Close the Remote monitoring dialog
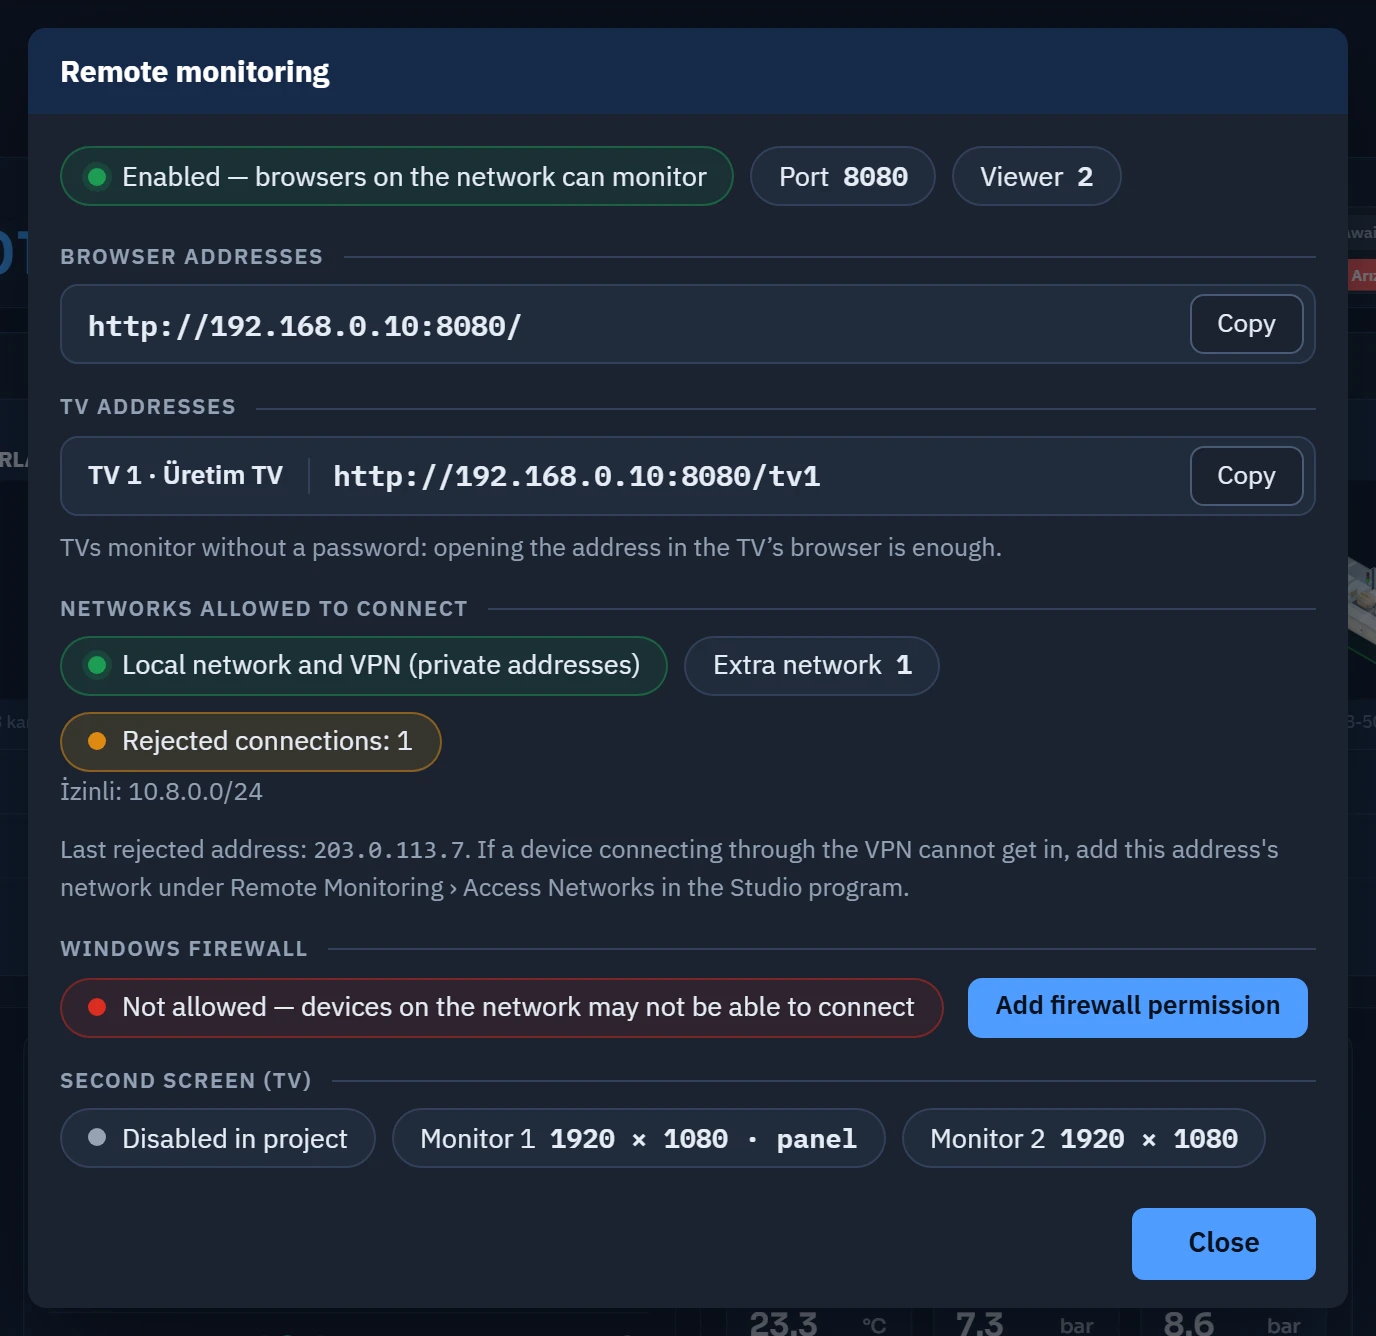The height and width of the screenshot is (1336, 1376). click(1223, 1243)
